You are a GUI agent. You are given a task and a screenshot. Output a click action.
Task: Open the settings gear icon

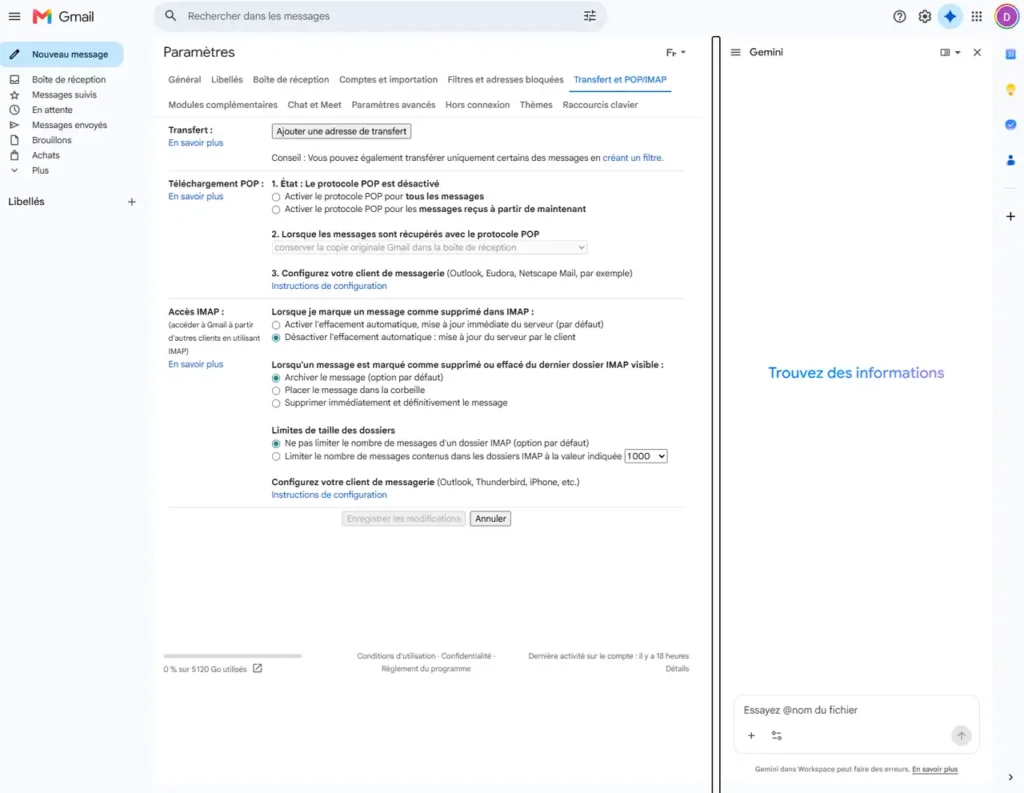click(925, 16)
